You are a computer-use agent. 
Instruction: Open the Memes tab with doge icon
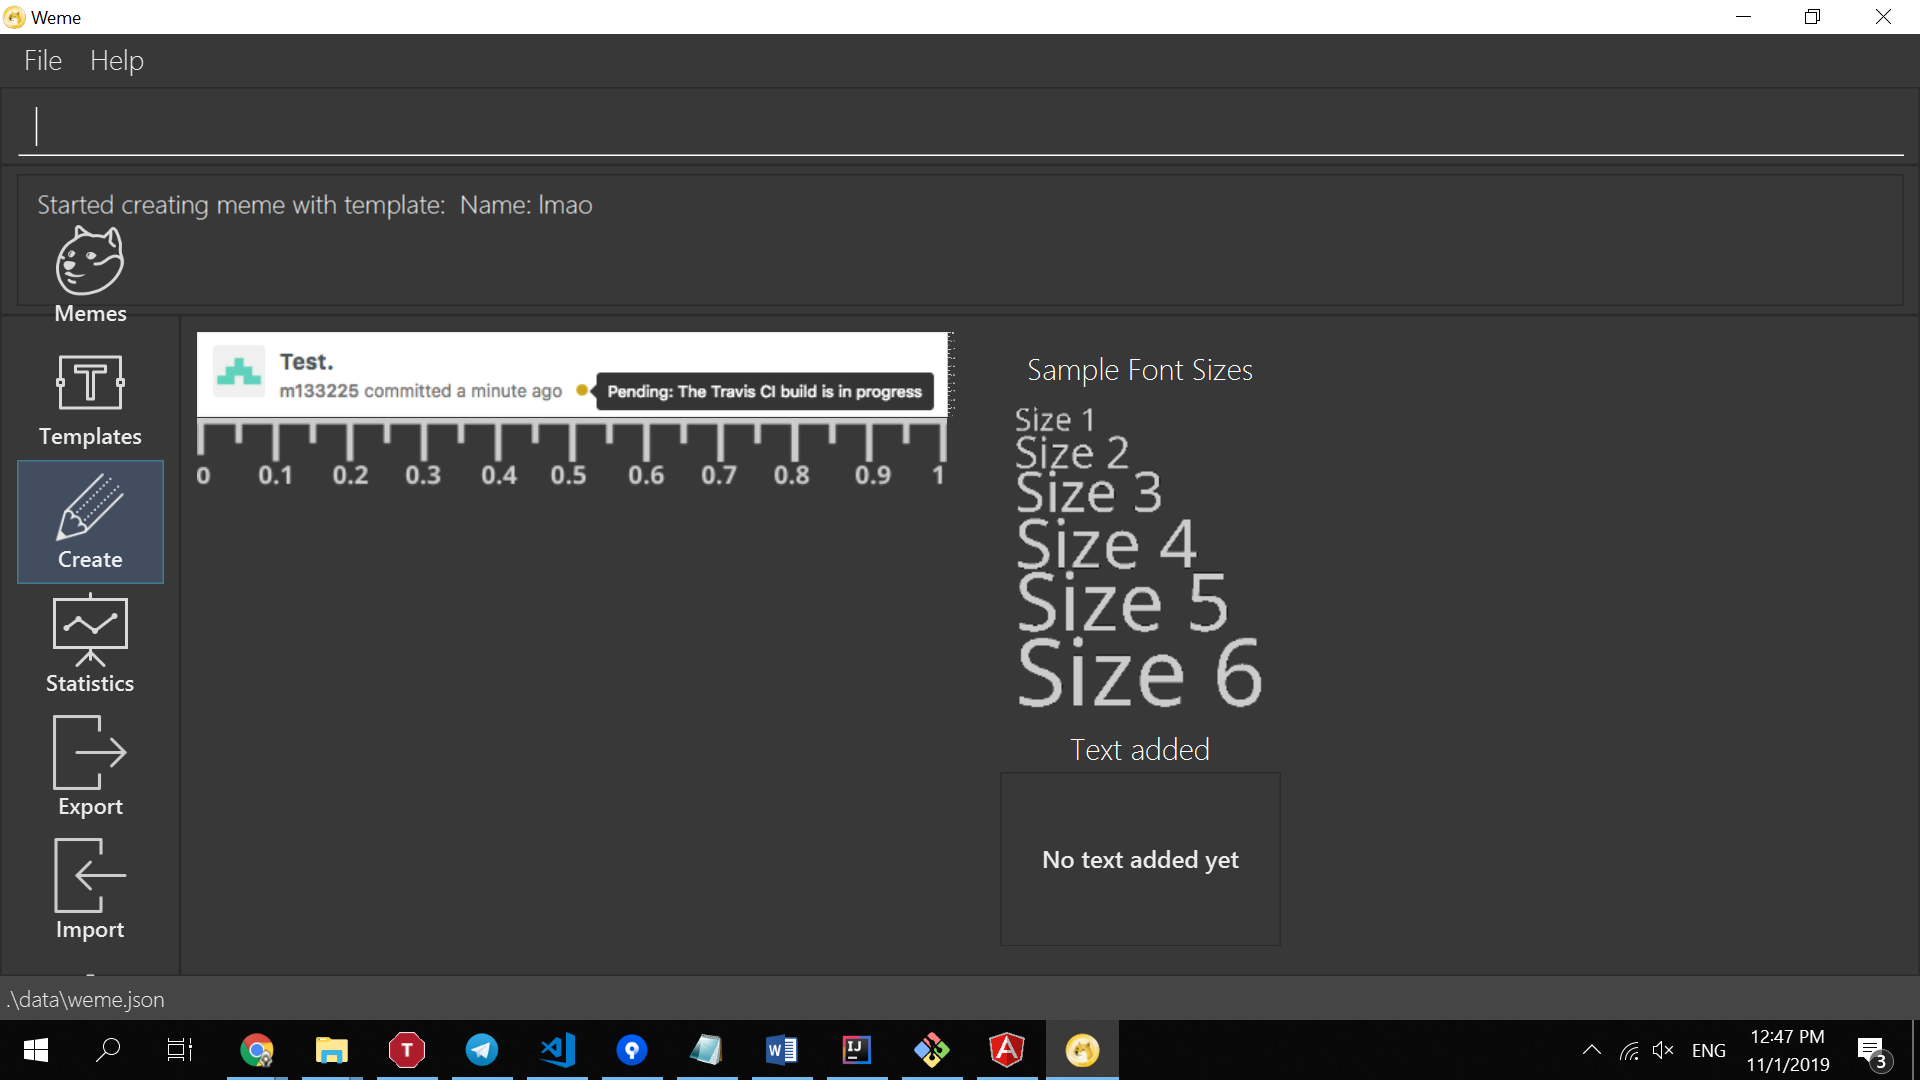90,275
